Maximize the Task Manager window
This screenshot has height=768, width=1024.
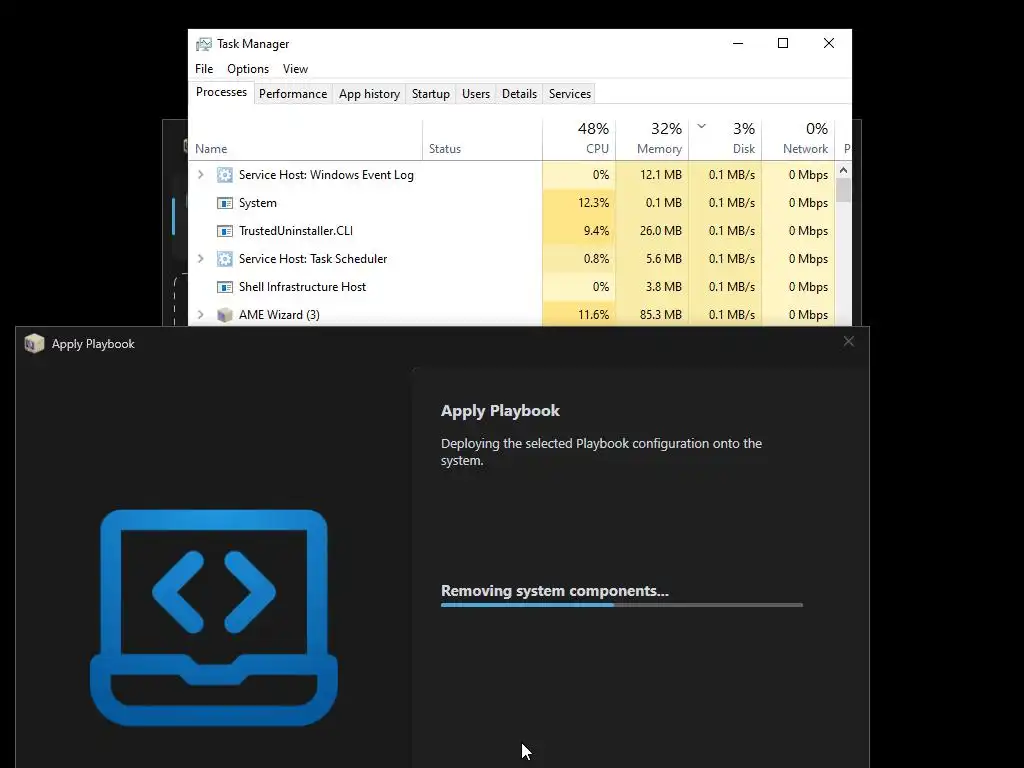(783, 43)
